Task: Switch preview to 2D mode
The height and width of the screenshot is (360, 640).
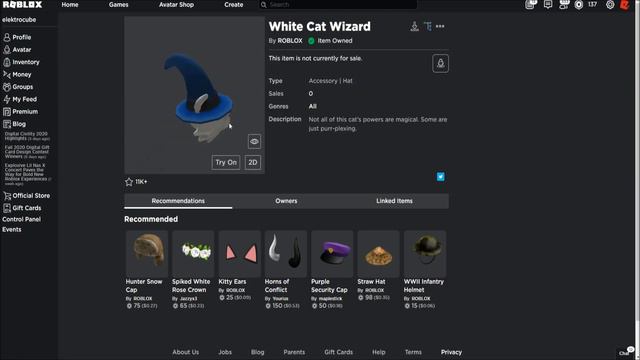Action: tap(253, 162)
